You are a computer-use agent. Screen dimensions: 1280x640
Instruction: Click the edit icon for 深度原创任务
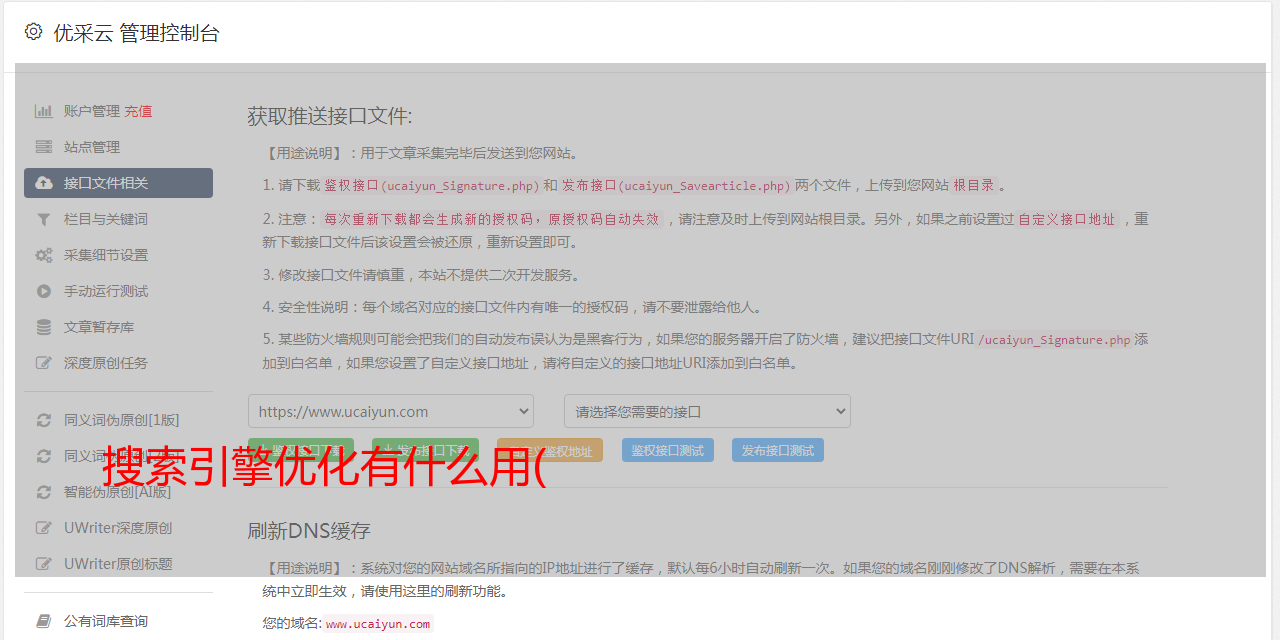(x=44, y=363)
